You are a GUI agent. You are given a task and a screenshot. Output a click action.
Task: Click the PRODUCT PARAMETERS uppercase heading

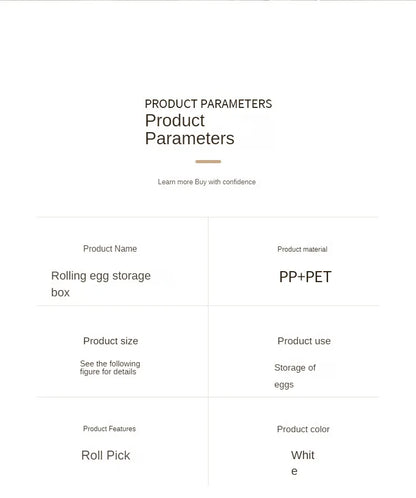point(208,104)
